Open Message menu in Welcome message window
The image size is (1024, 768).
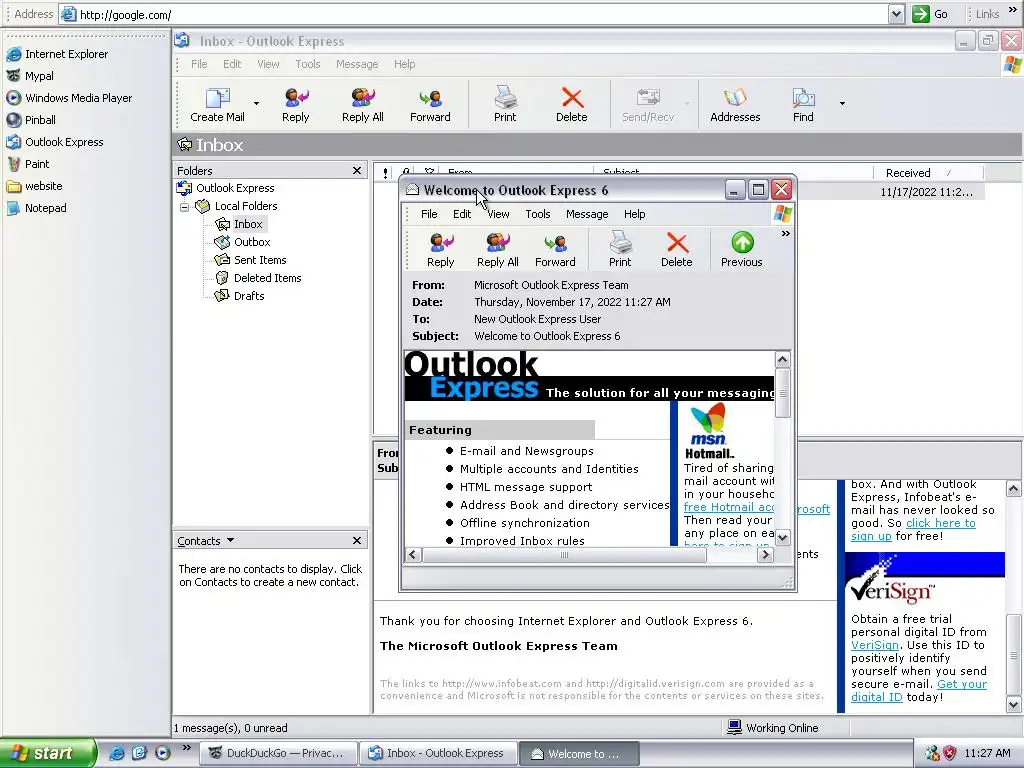[x=587, y=214]
